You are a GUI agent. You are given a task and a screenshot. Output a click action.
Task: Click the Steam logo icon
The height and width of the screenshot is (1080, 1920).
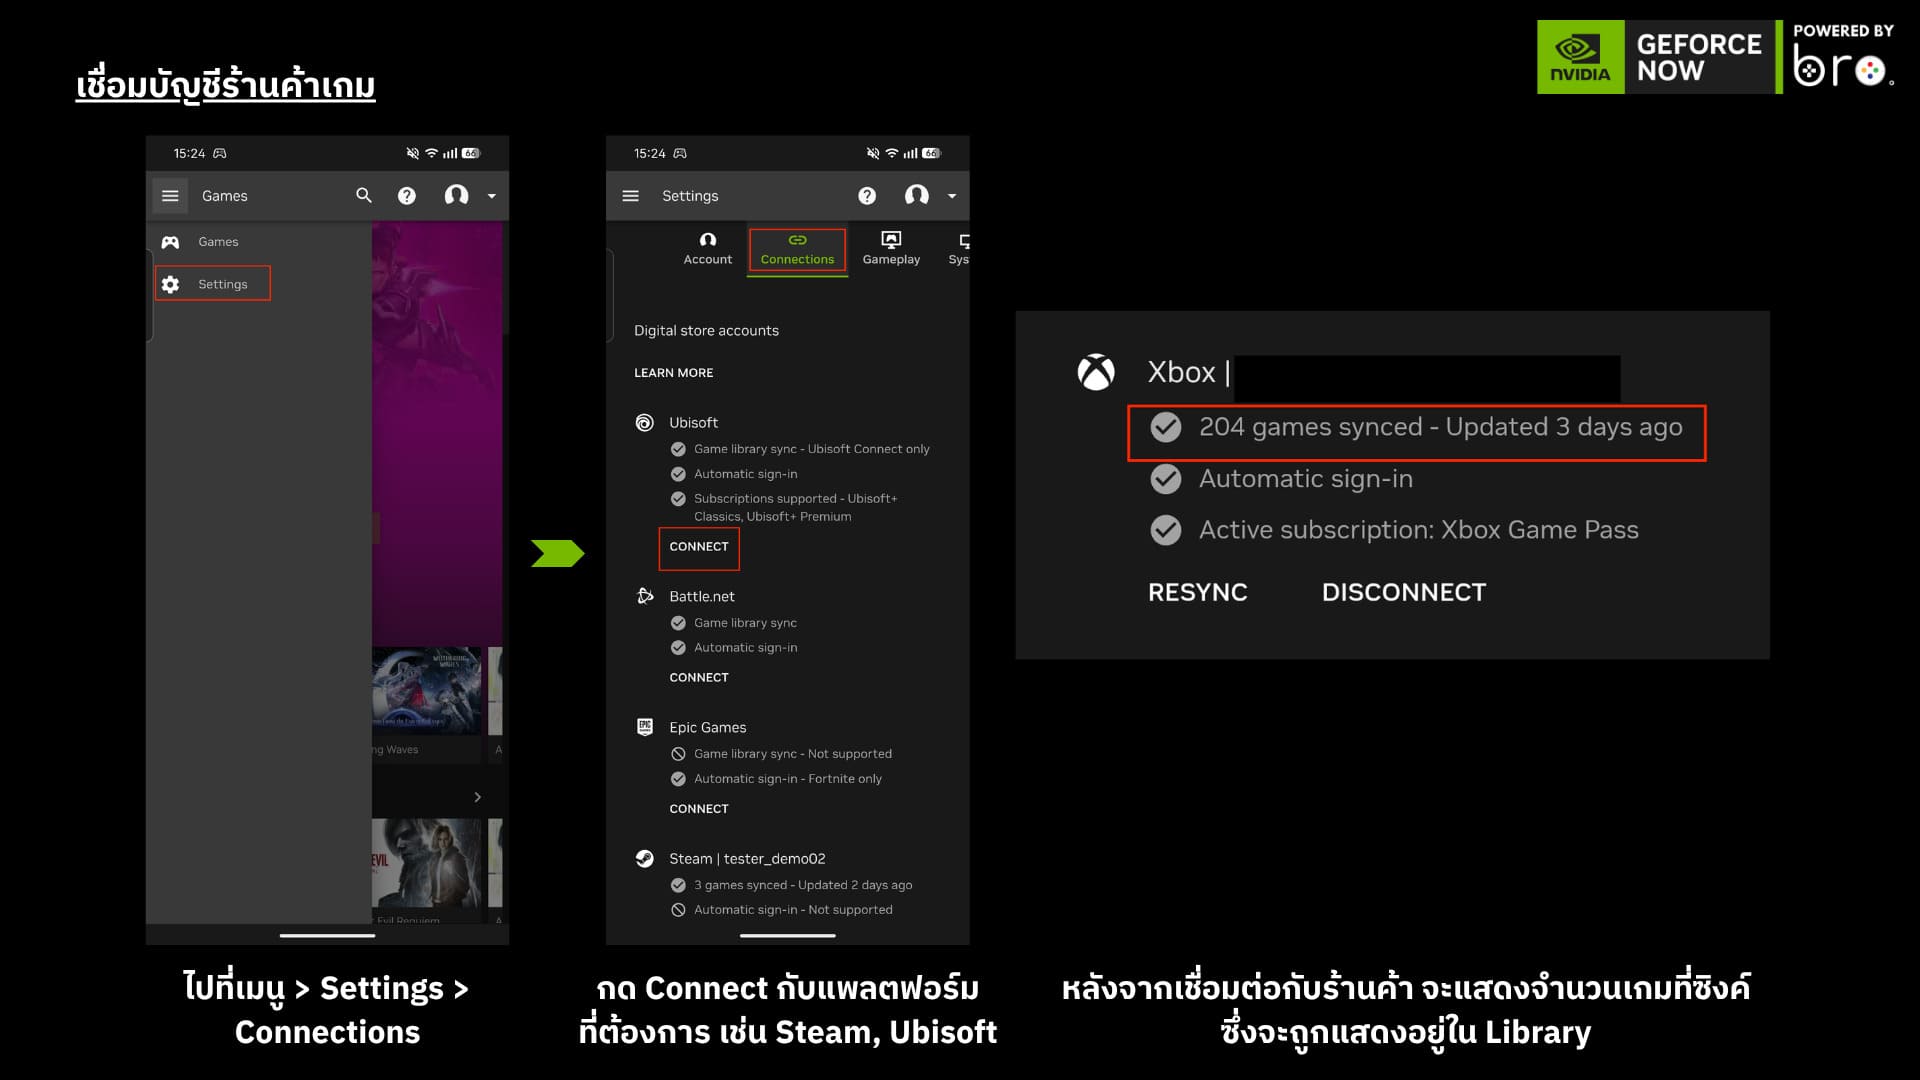(645, 858)
